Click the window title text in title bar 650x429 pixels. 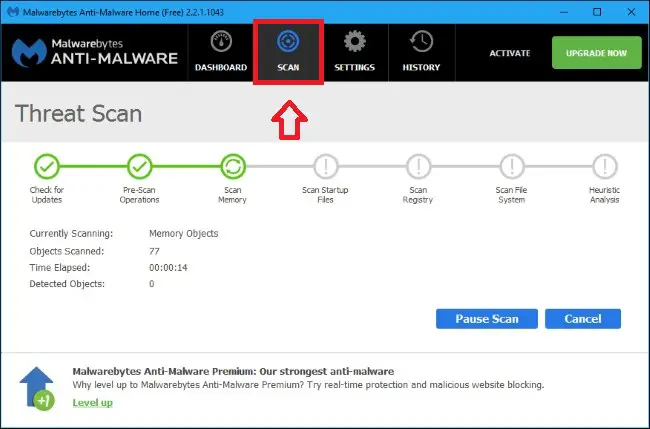tap(123, 12)
